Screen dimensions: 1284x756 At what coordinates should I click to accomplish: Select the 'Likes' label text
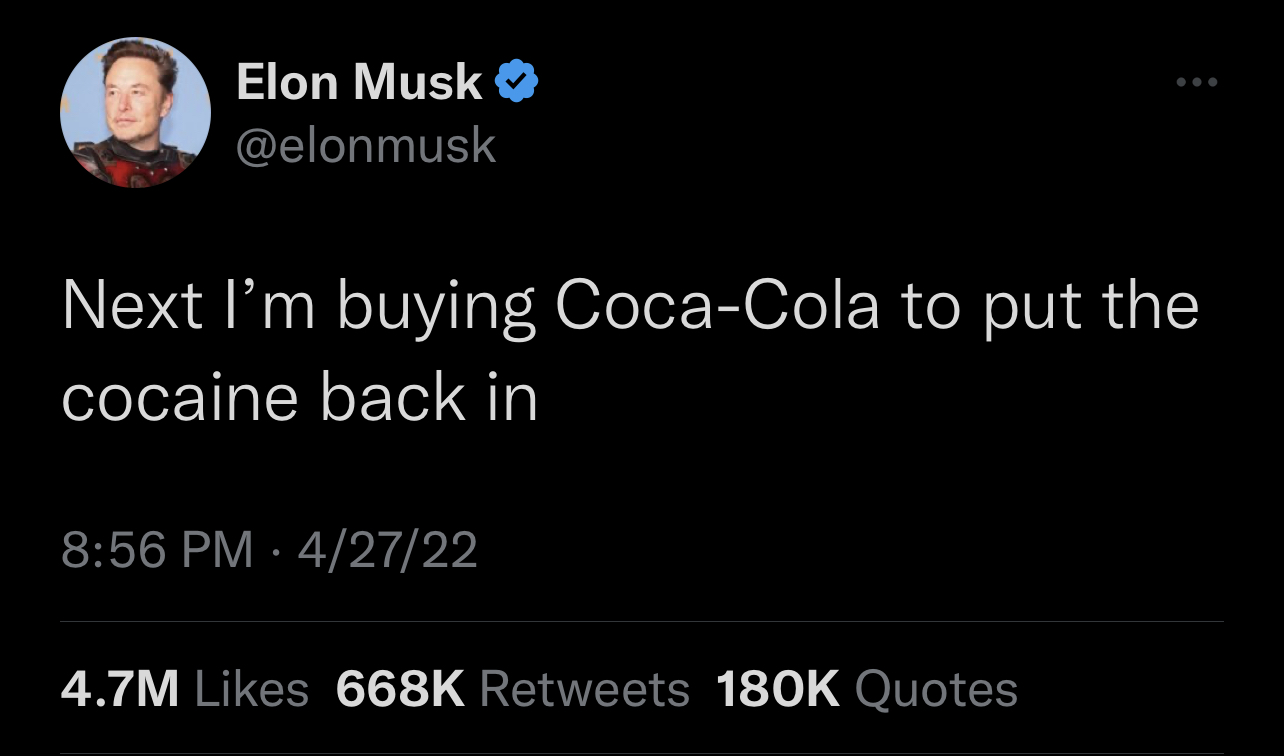click(252, 689)
